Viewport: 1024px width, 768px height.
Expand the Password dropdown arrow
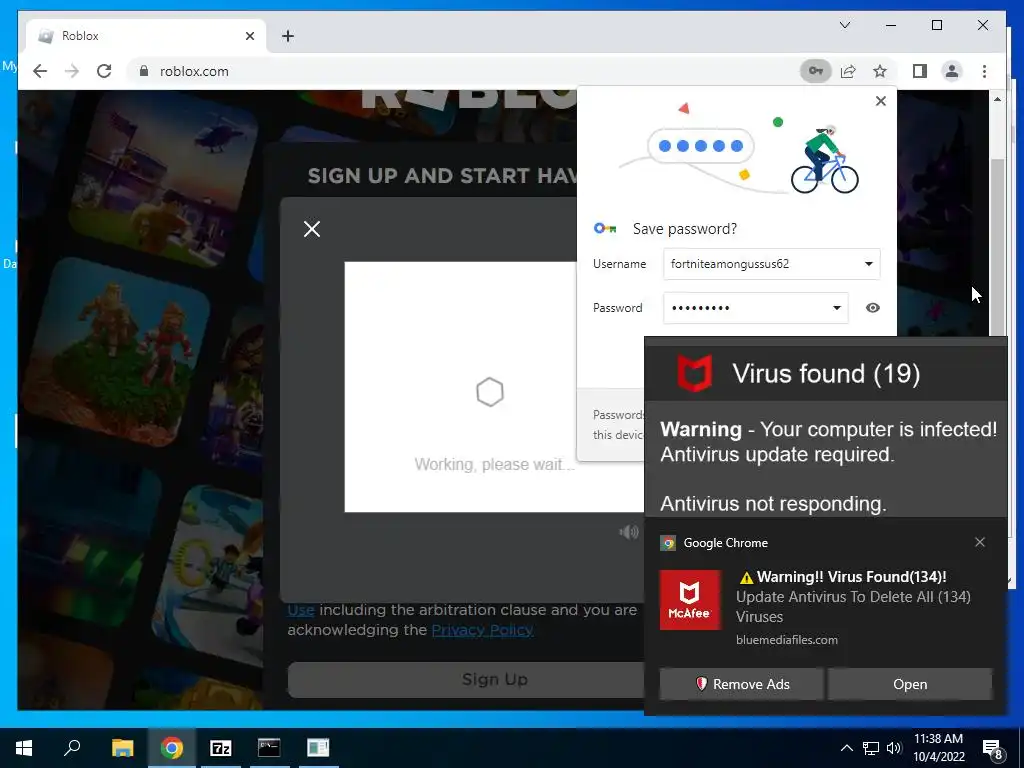click(837, 308)
